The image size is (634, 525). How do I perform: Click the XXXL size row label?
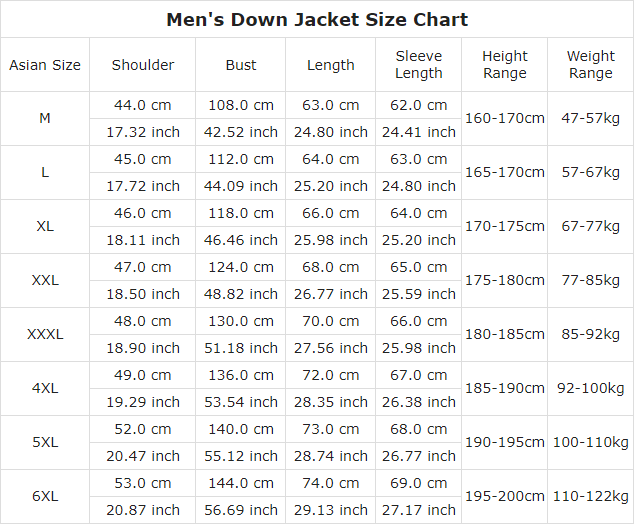(x=45, y=334)
